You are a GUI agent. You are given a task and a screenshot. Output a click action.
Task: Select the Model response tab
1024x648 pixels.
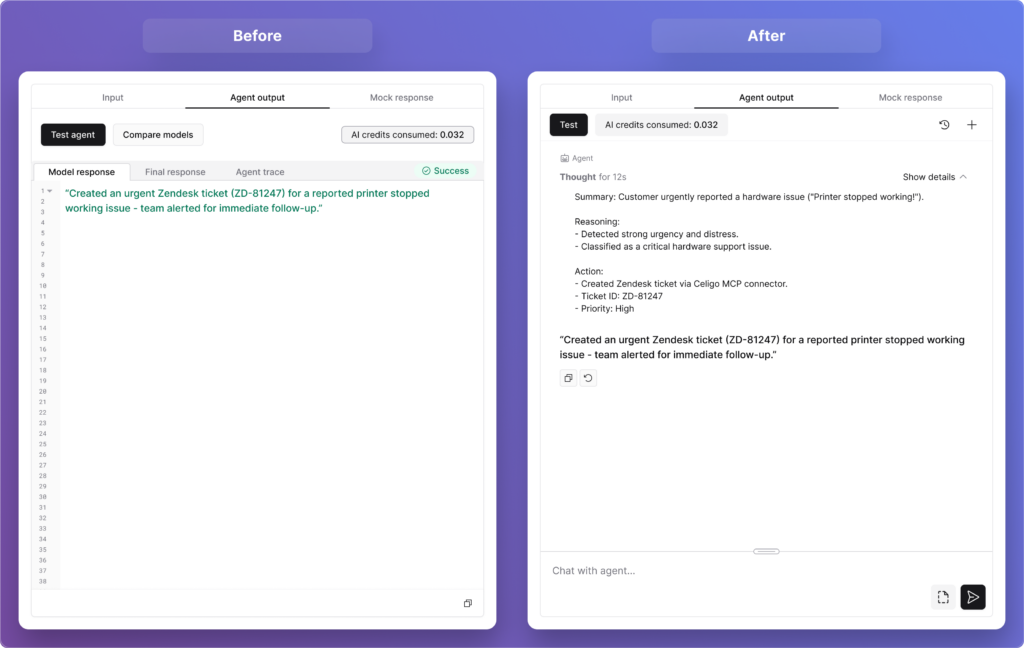click(x=81, y=172)
